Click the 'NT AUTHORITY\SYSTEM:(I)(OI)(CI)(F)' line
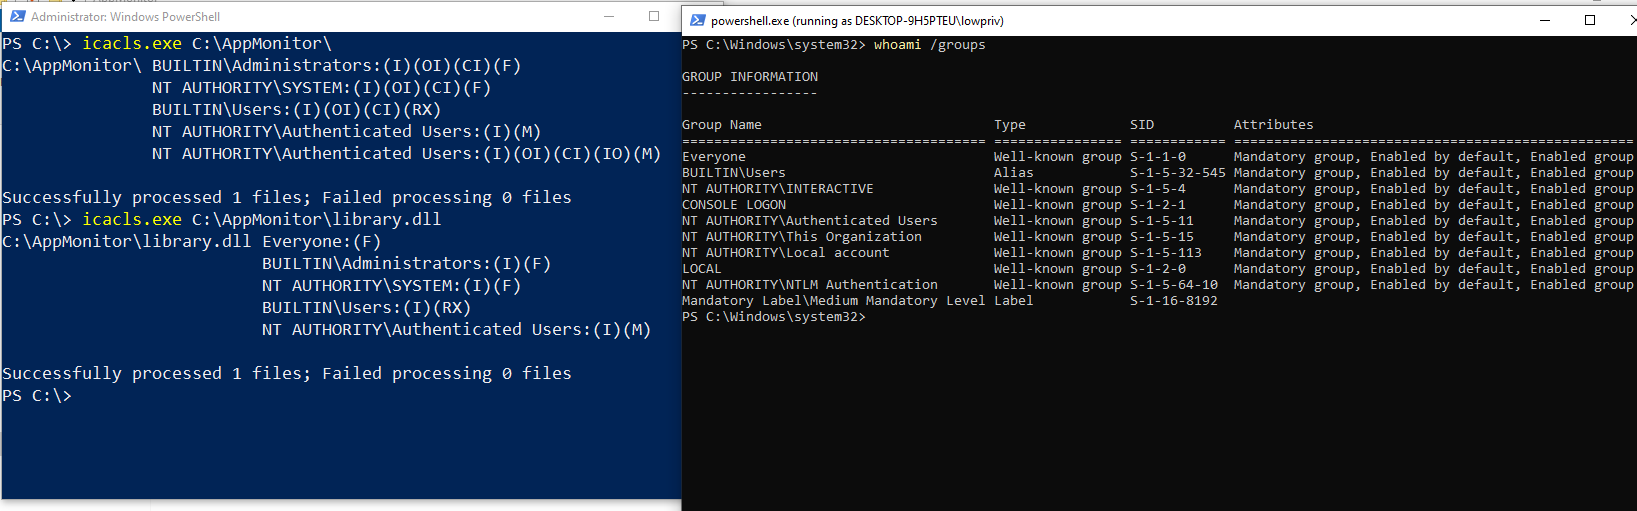The height and width of the screenshot is (511, 1637). point(321,88)
